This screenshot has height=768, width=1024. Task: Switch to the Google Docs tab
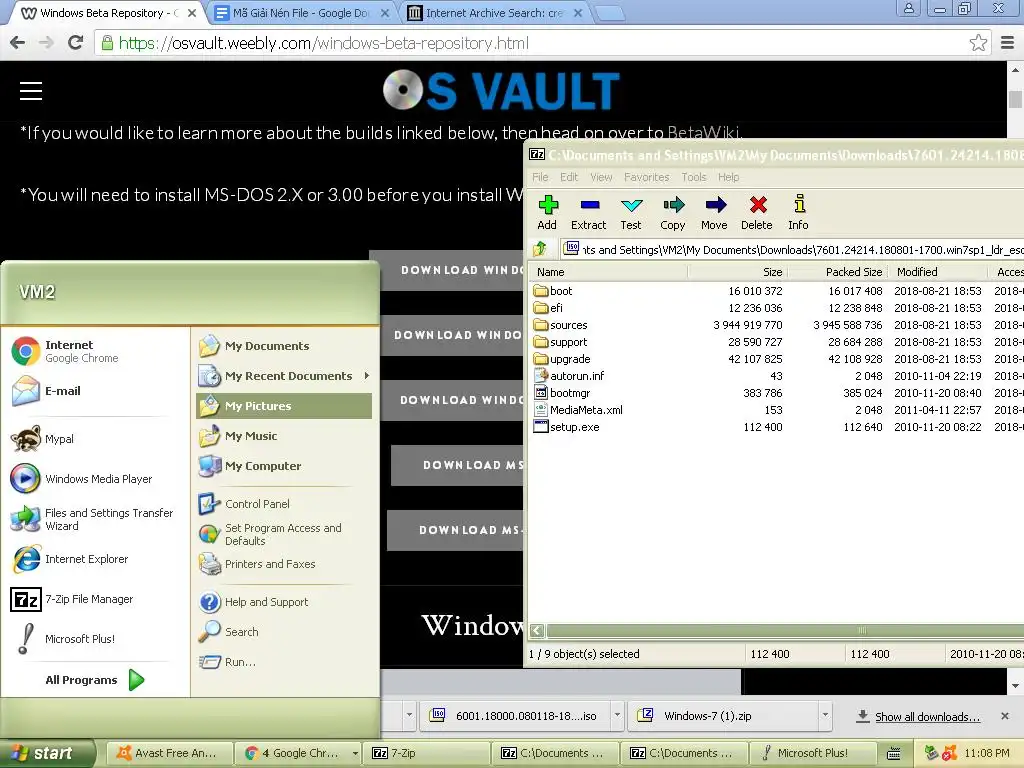click(x=301, y=13)
